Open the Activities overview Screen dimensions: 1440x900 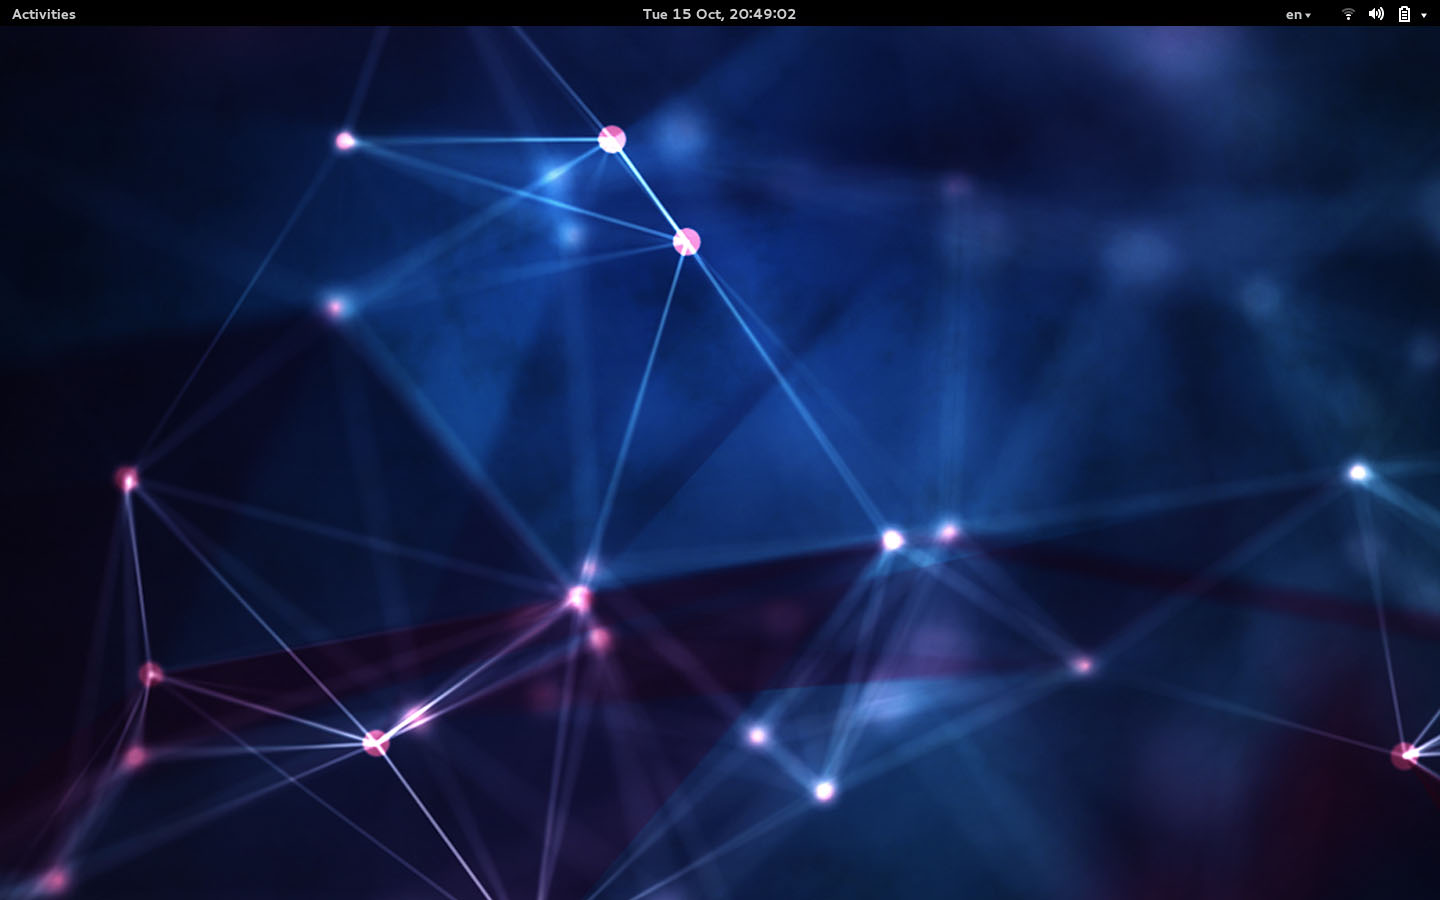[44, 14]
